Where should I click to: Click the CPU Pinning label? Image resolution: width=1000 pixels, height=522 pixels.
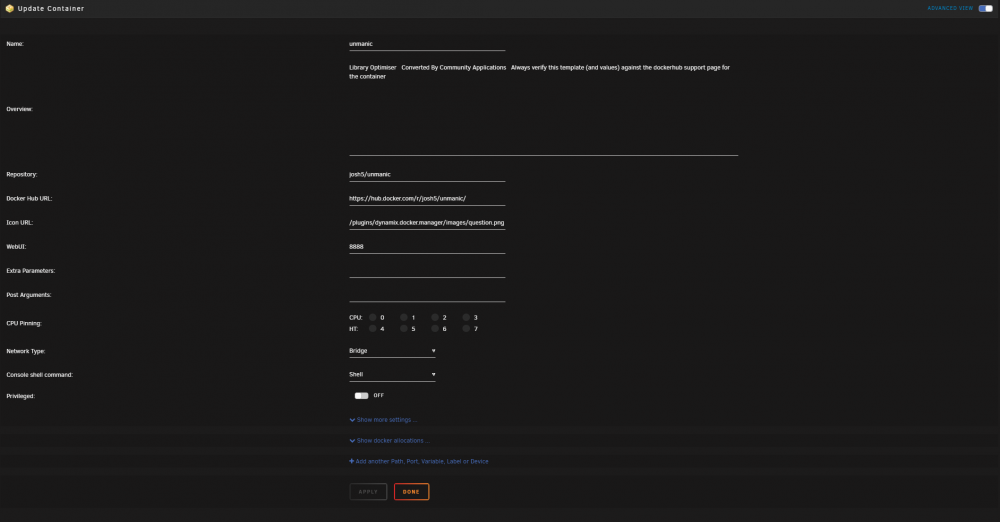(24, 324)
